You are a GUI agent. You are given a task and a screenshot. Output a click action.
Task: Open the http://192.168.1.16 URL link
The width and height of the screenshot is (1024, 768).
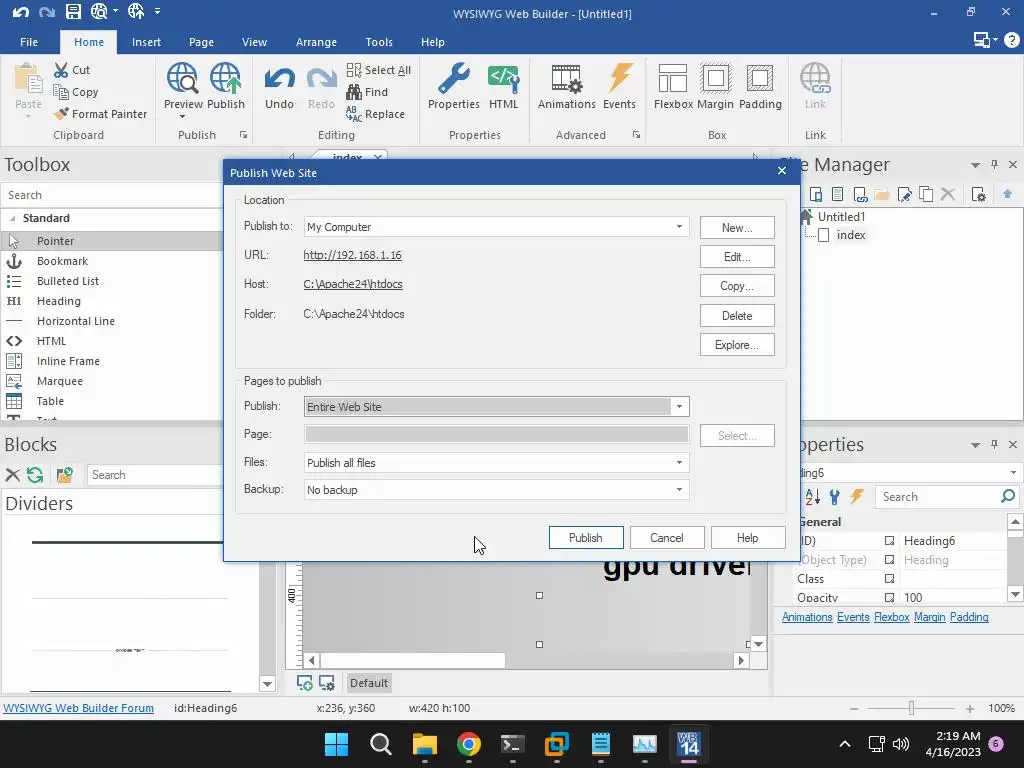click(x=352, y=255)
